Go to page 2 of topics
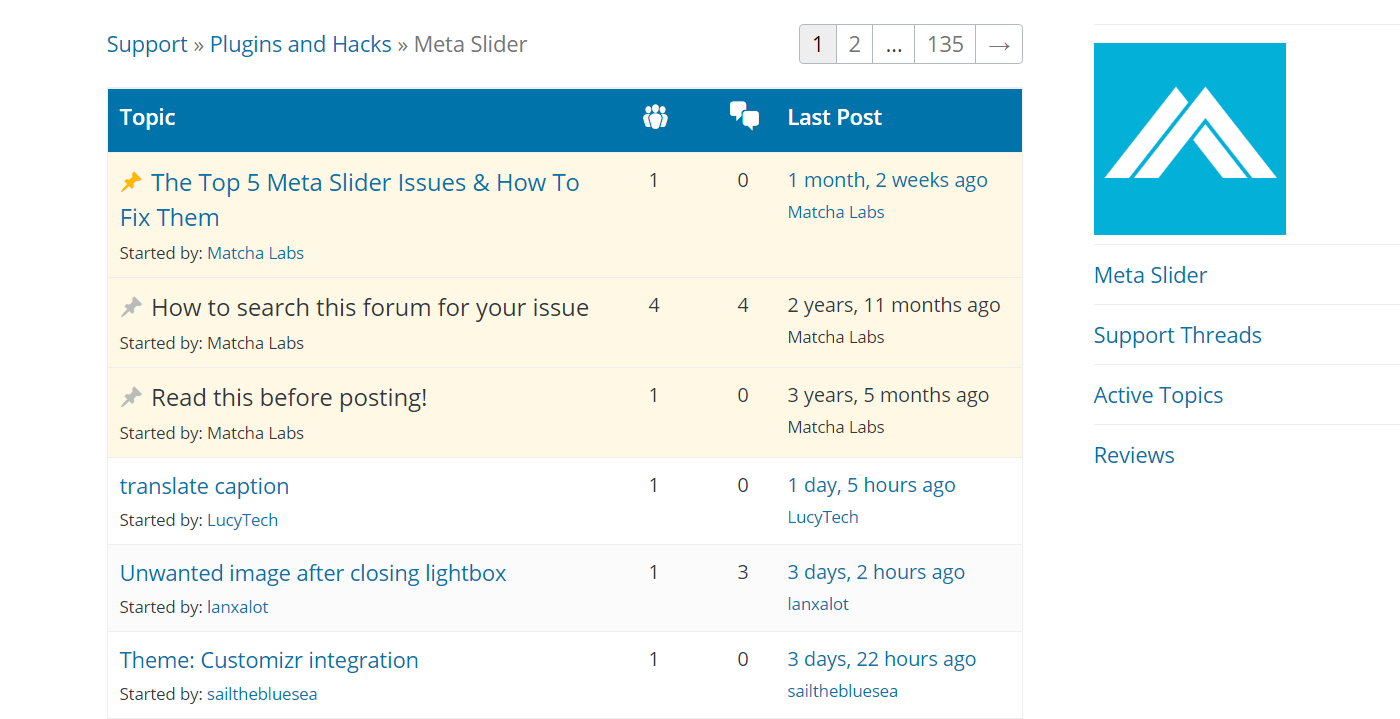The image size is (1400, 719). point(854,44)
